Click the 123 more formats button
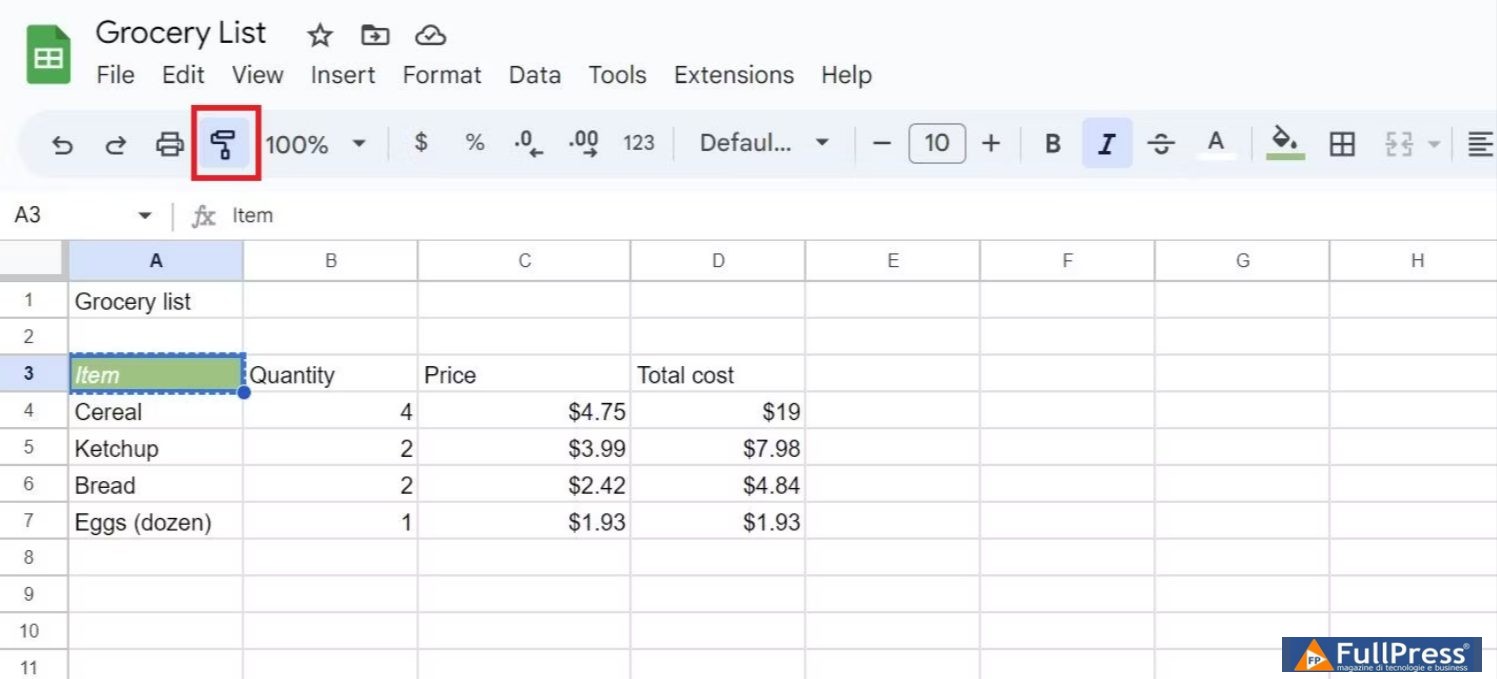The height and width of the screenshot is (679, 1497). click(638, 143)
